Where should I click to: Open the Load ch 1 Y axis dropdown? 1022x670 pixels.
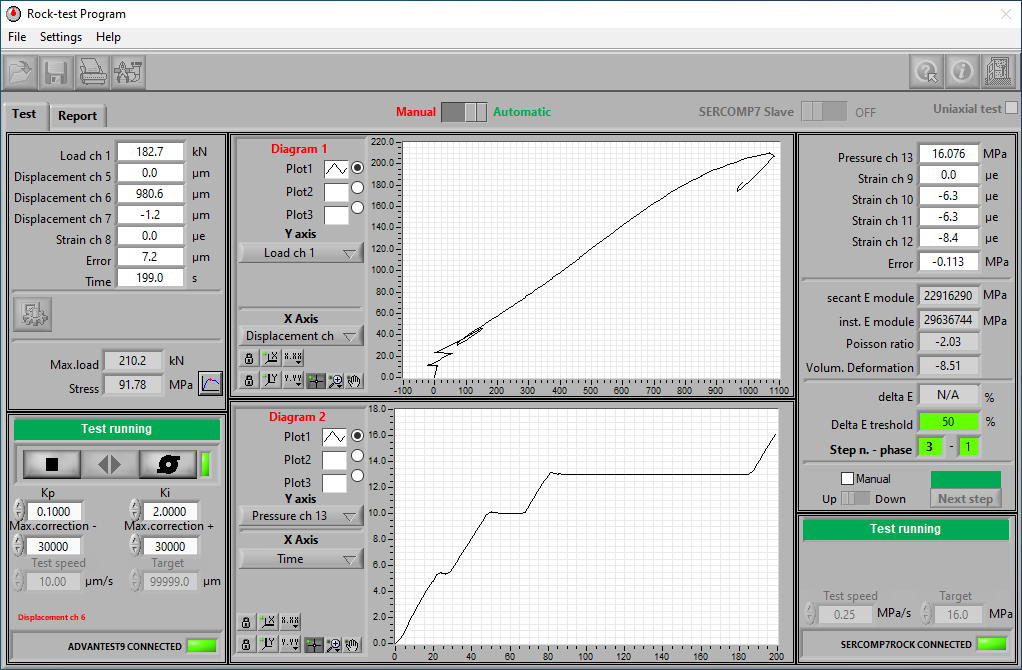click(x=300, y=253)
